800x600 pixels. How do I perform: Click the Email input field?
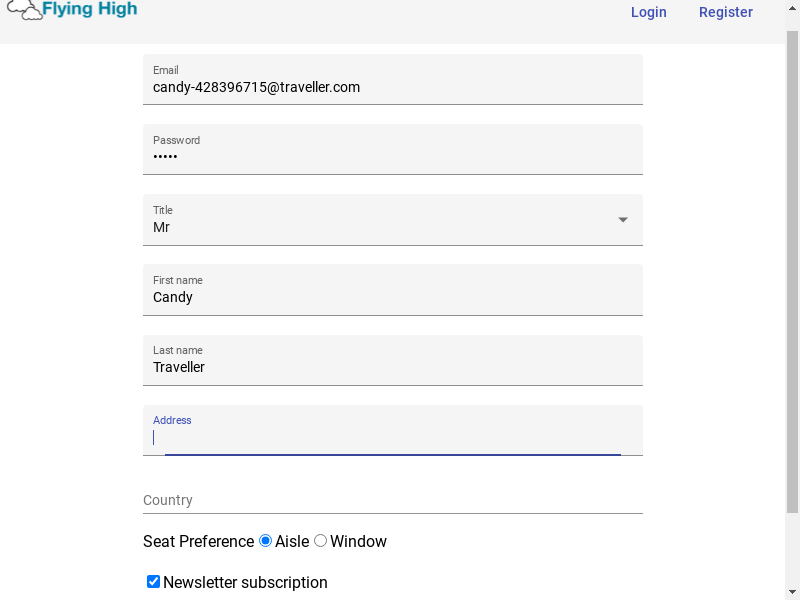click(x=392, y=87)
